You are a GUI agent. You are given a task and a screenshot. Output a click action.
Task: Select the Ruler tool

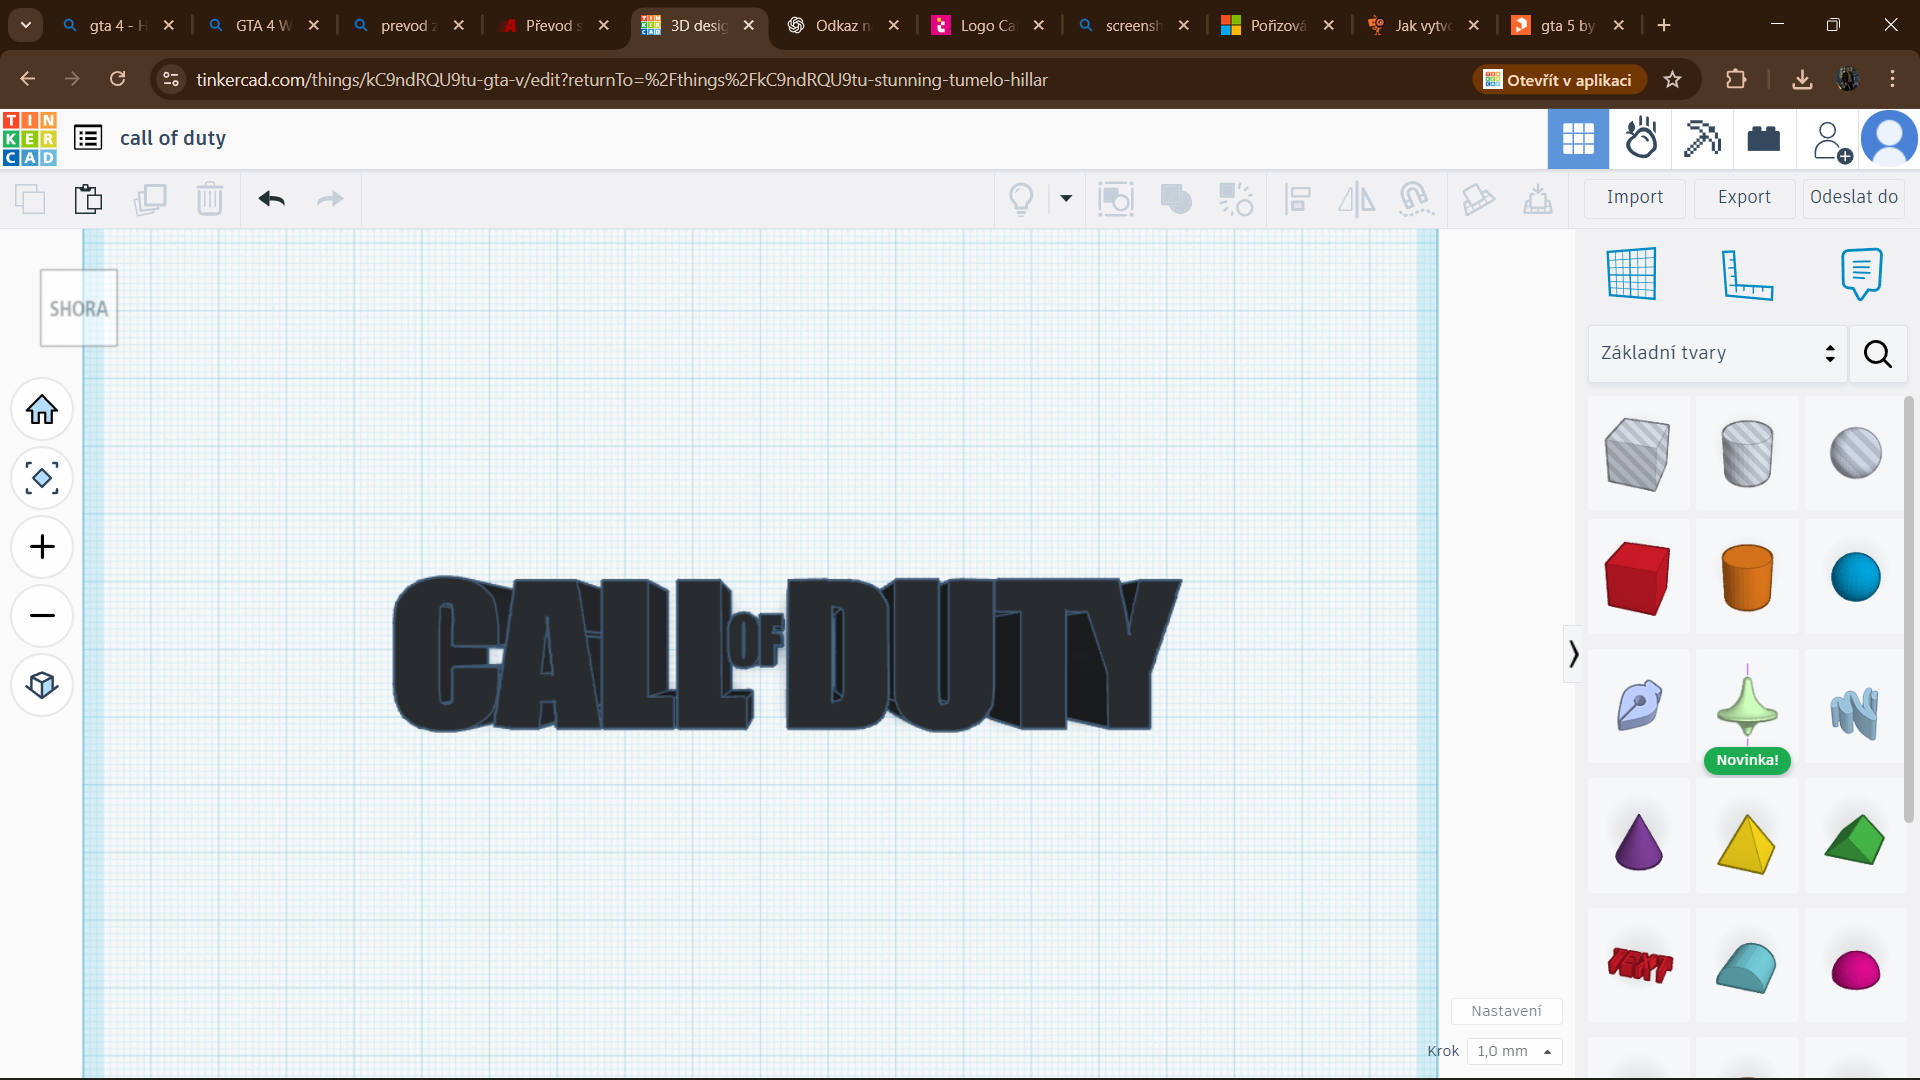click(x=1747, y=274)
